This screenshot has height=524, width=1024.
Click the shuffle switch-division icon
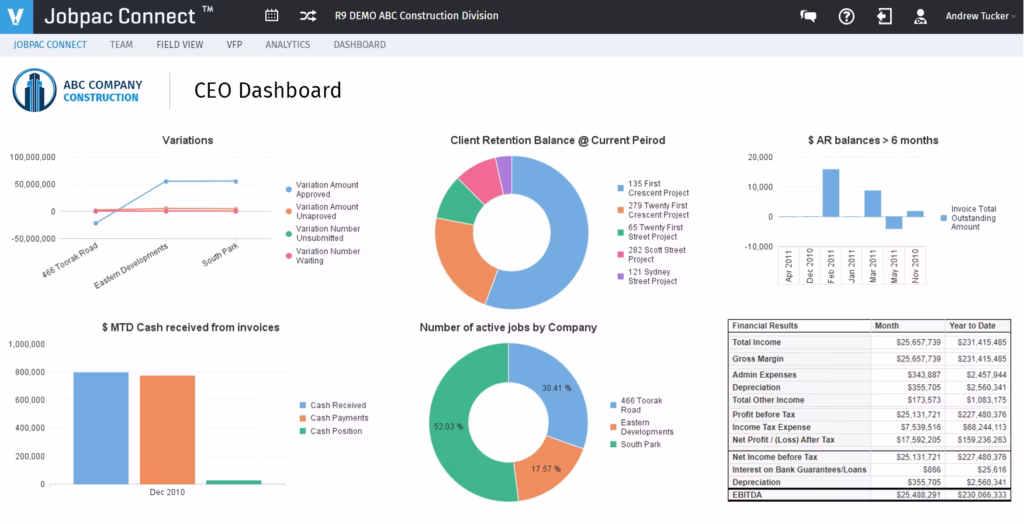[308, 16]
